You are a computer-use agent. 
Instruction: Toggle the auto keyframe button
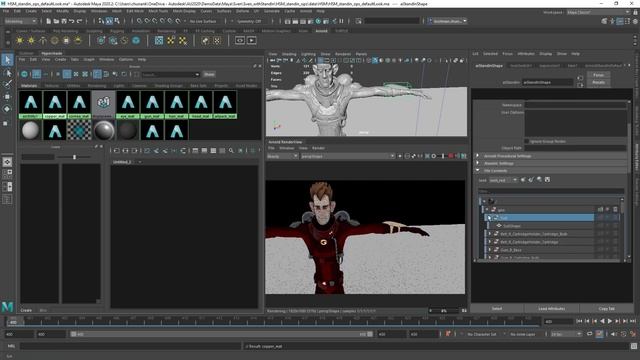[599, 334]
